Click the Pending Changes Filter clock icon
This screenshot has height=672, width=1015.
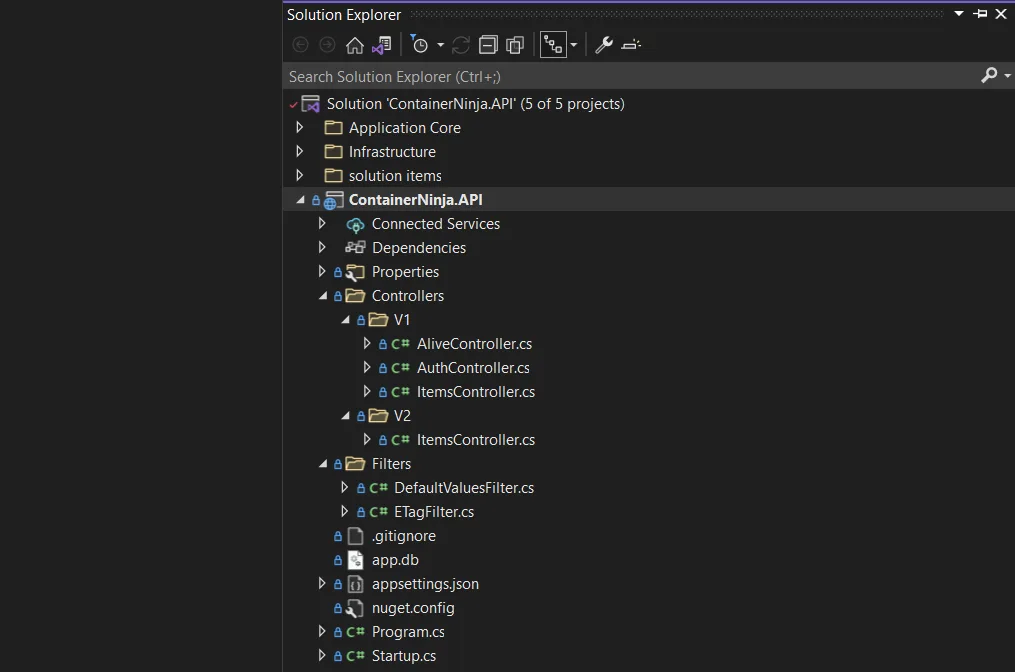tap(420, 45)
